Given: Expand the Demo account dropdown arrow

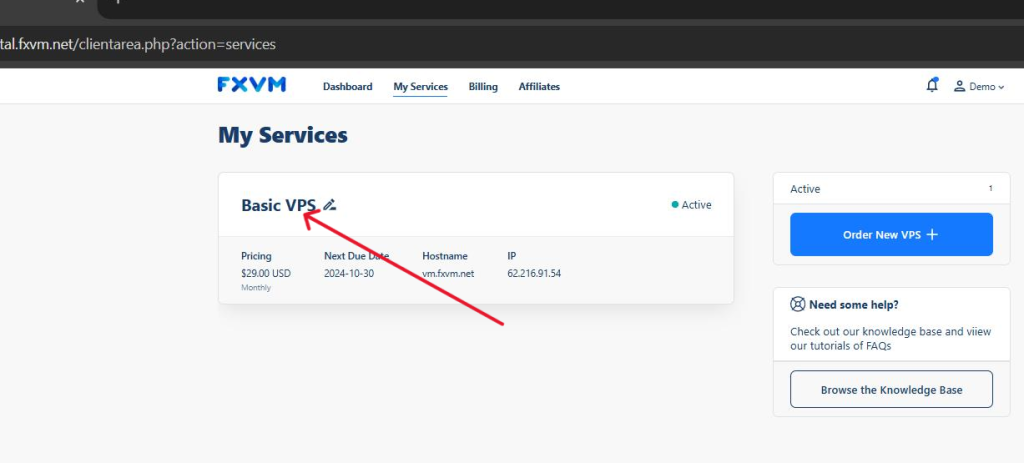Looking at the screenshot, I should (x=1002, y=88).
